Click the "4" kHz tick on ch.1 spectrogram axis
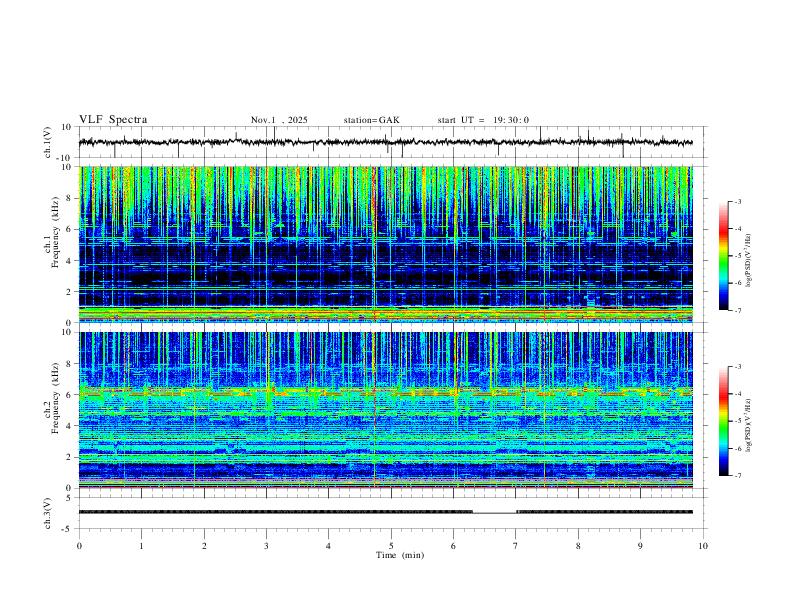The width and height of the screenshot is (792, 612). coord(69,261)
